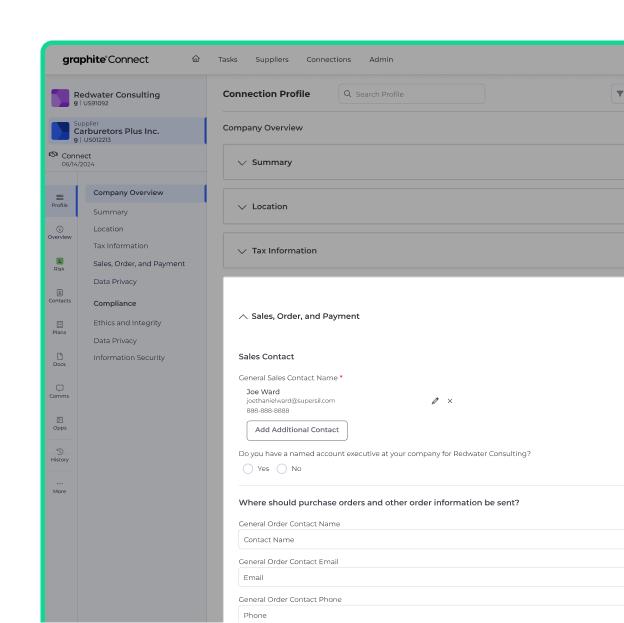Open the Risk sidebar icon

[x=60, y=264]
